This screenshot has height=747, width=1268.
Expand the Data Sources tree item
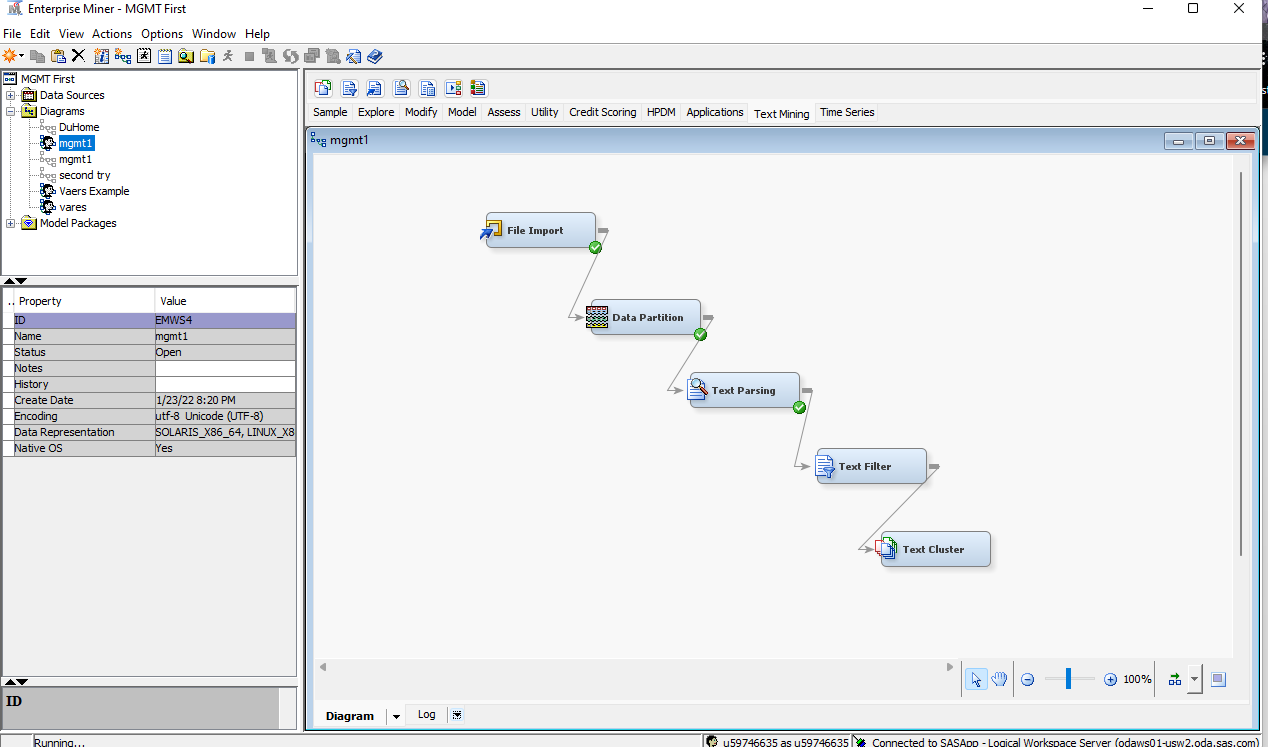8,95
